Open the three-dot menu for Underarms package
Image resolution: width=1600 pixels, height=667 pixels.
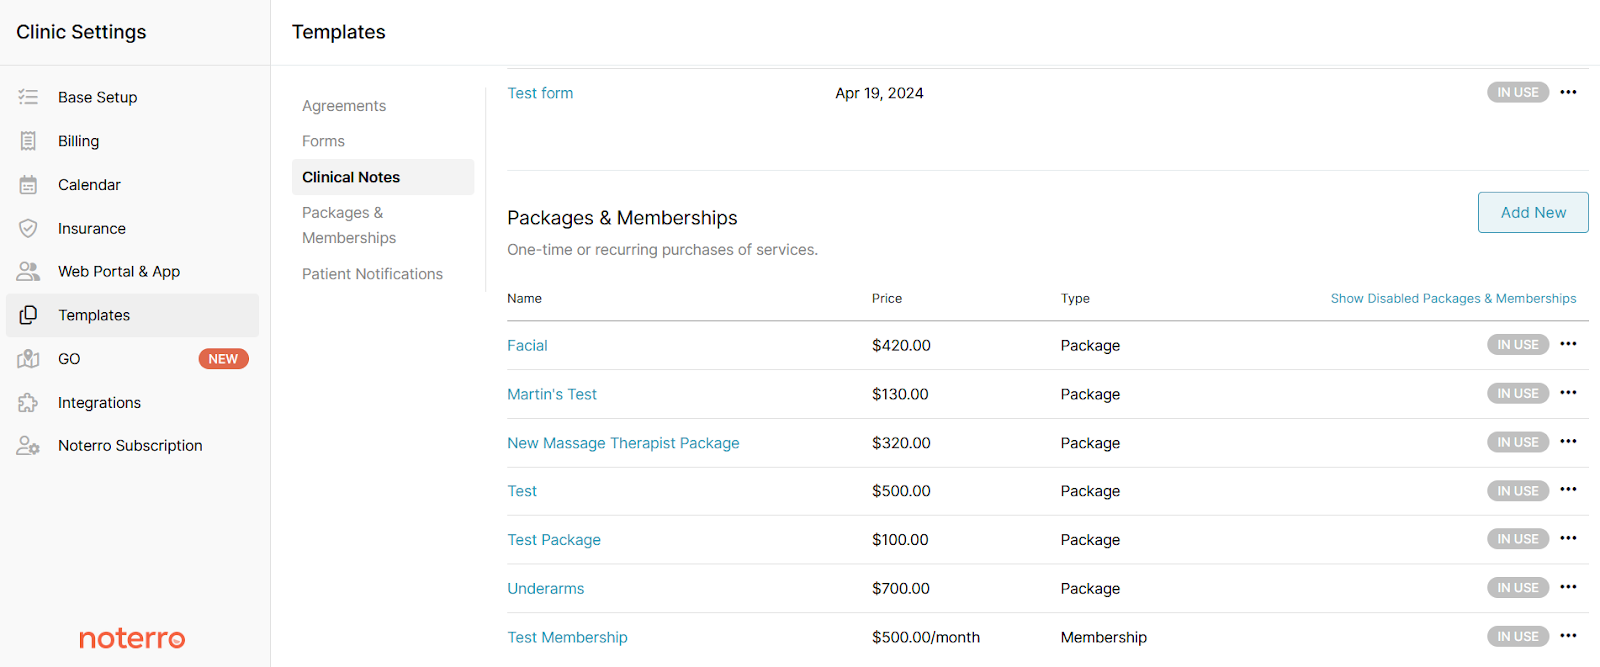click(1568, 587)
